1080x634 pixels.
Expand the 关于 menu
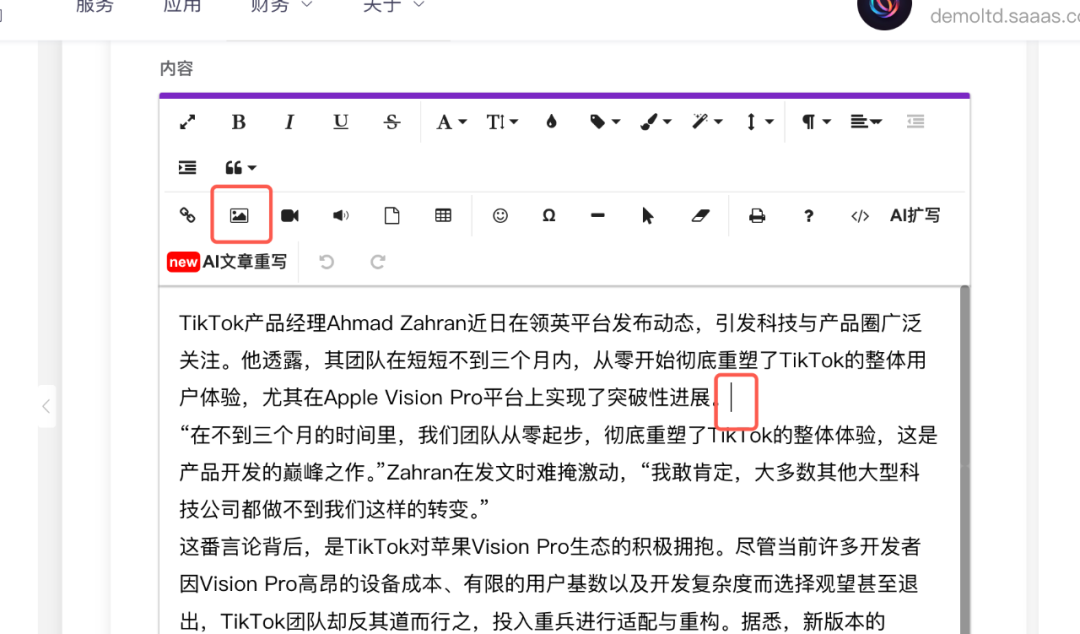[393, 6]
